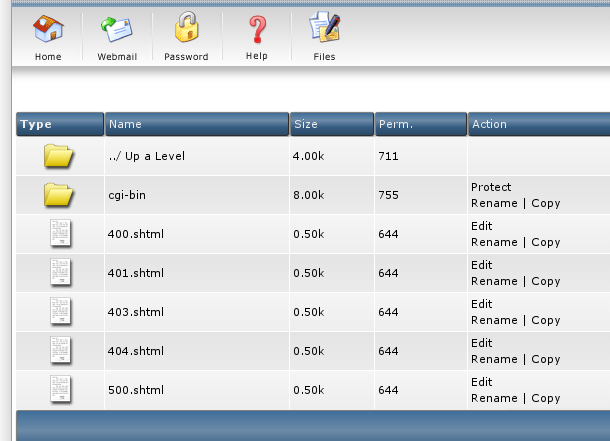Sort by the Name column header
This screenshot has width=610, height=441.
pos(197,124)
